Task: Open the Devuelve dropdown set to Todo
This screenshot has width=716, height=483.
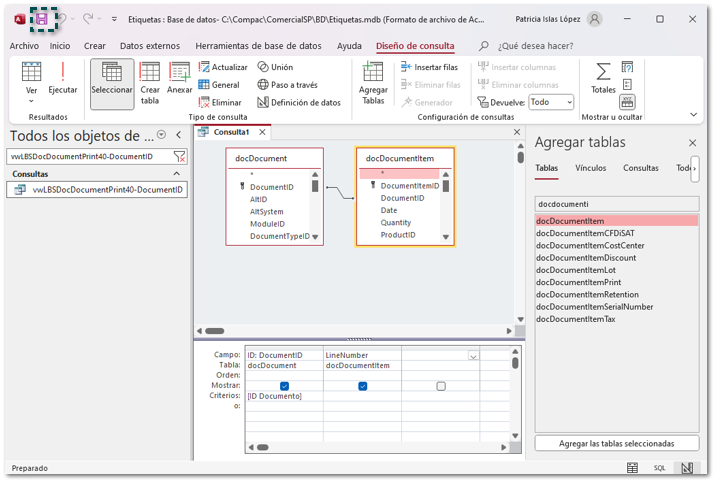Action: pyautogui.click(x=551, y=102)
